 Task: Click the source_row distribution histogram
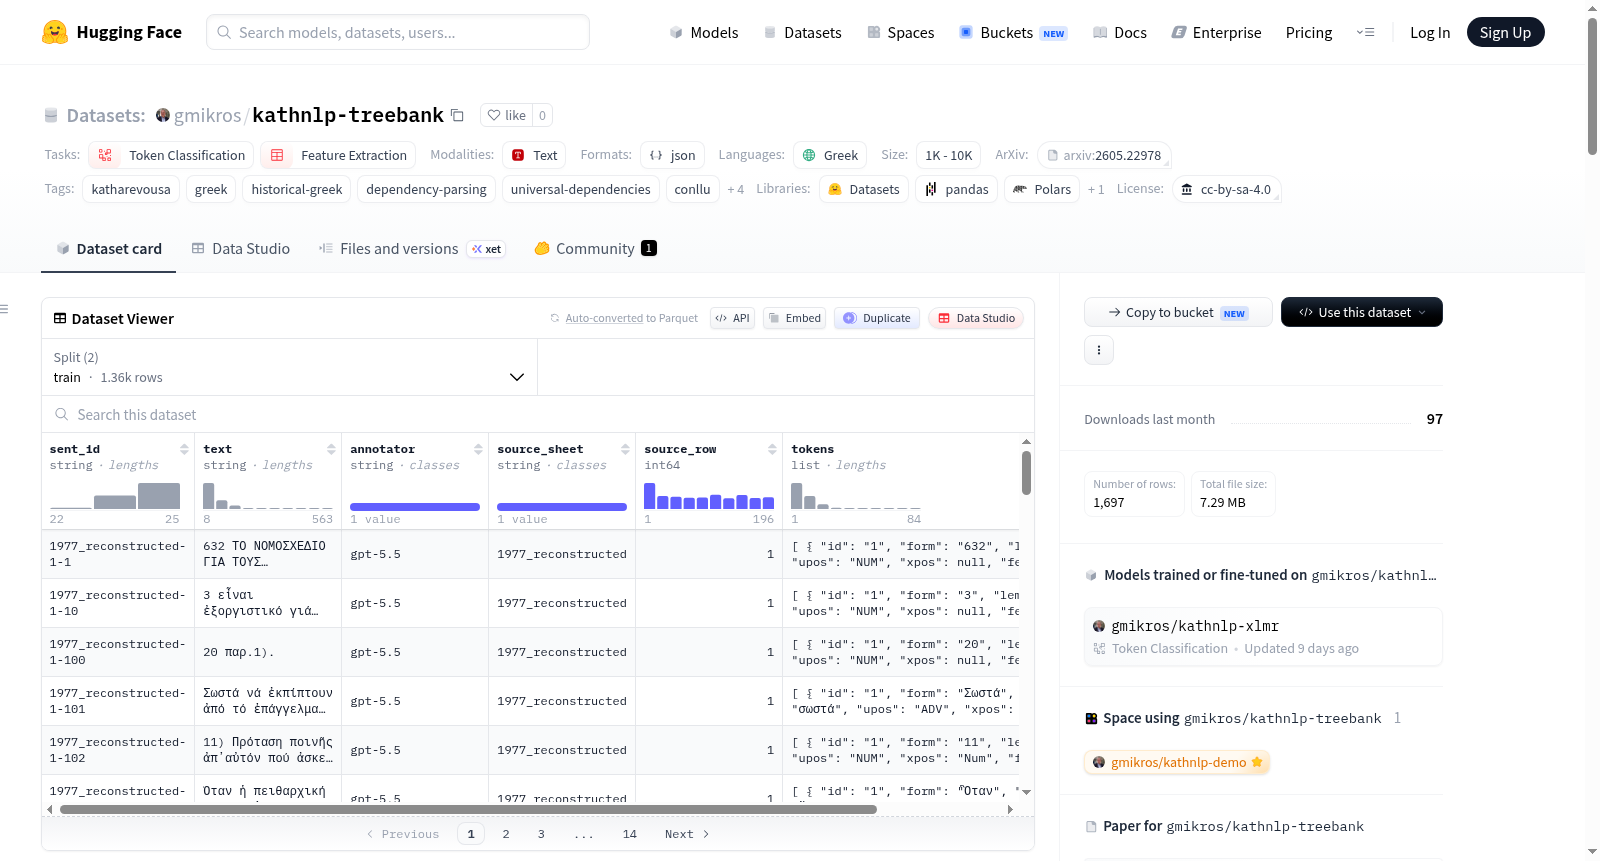[x=709, y=496]
